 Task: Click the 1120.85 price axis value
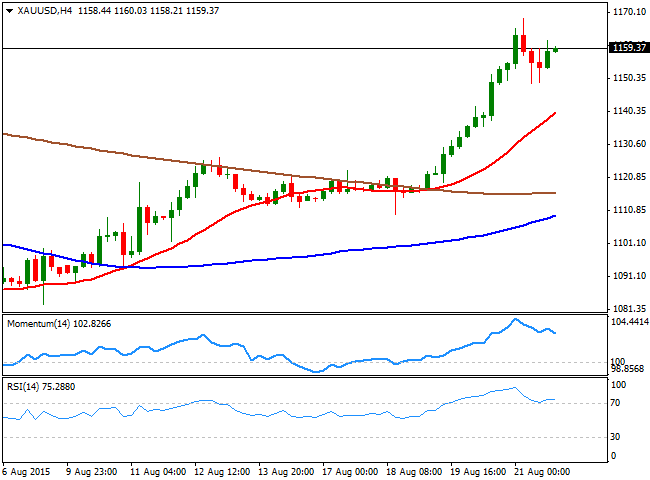pos(629,177)
